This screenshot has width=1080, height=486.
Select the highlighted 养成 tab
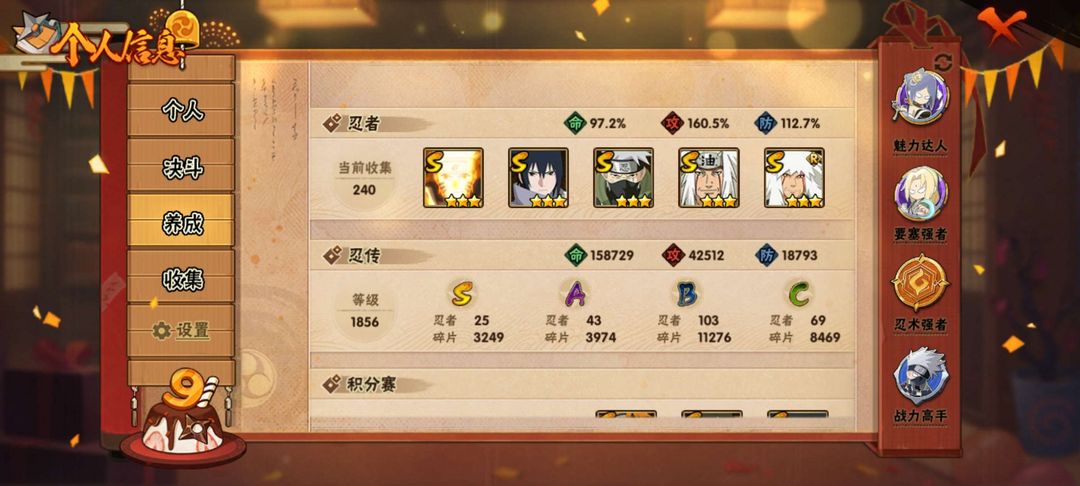(181, 221)
